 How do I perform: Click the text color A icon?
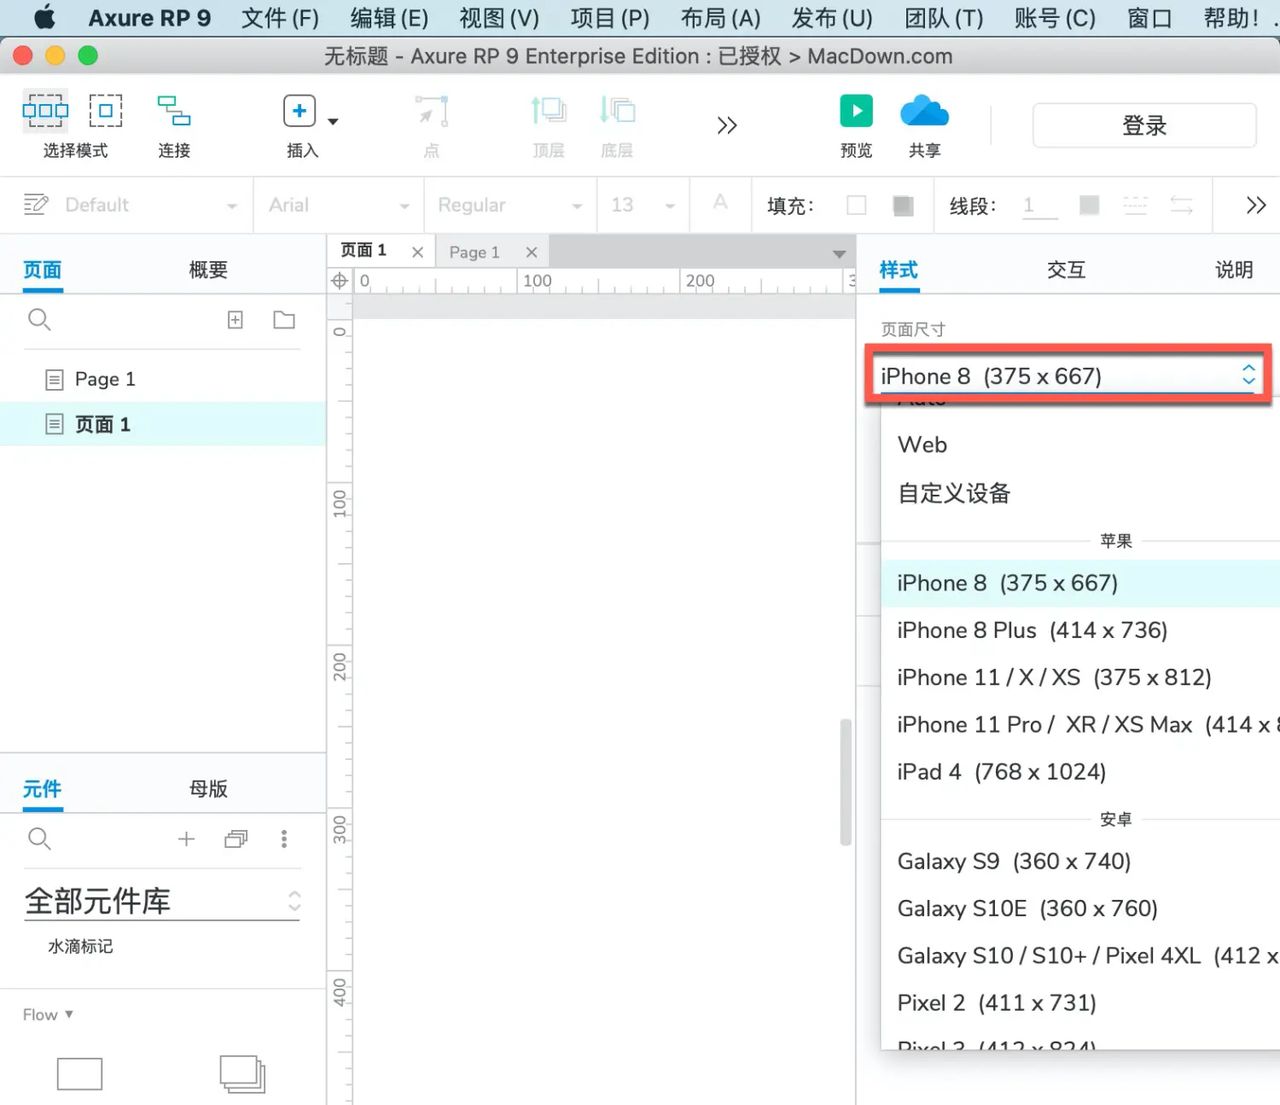click(720, 202)
